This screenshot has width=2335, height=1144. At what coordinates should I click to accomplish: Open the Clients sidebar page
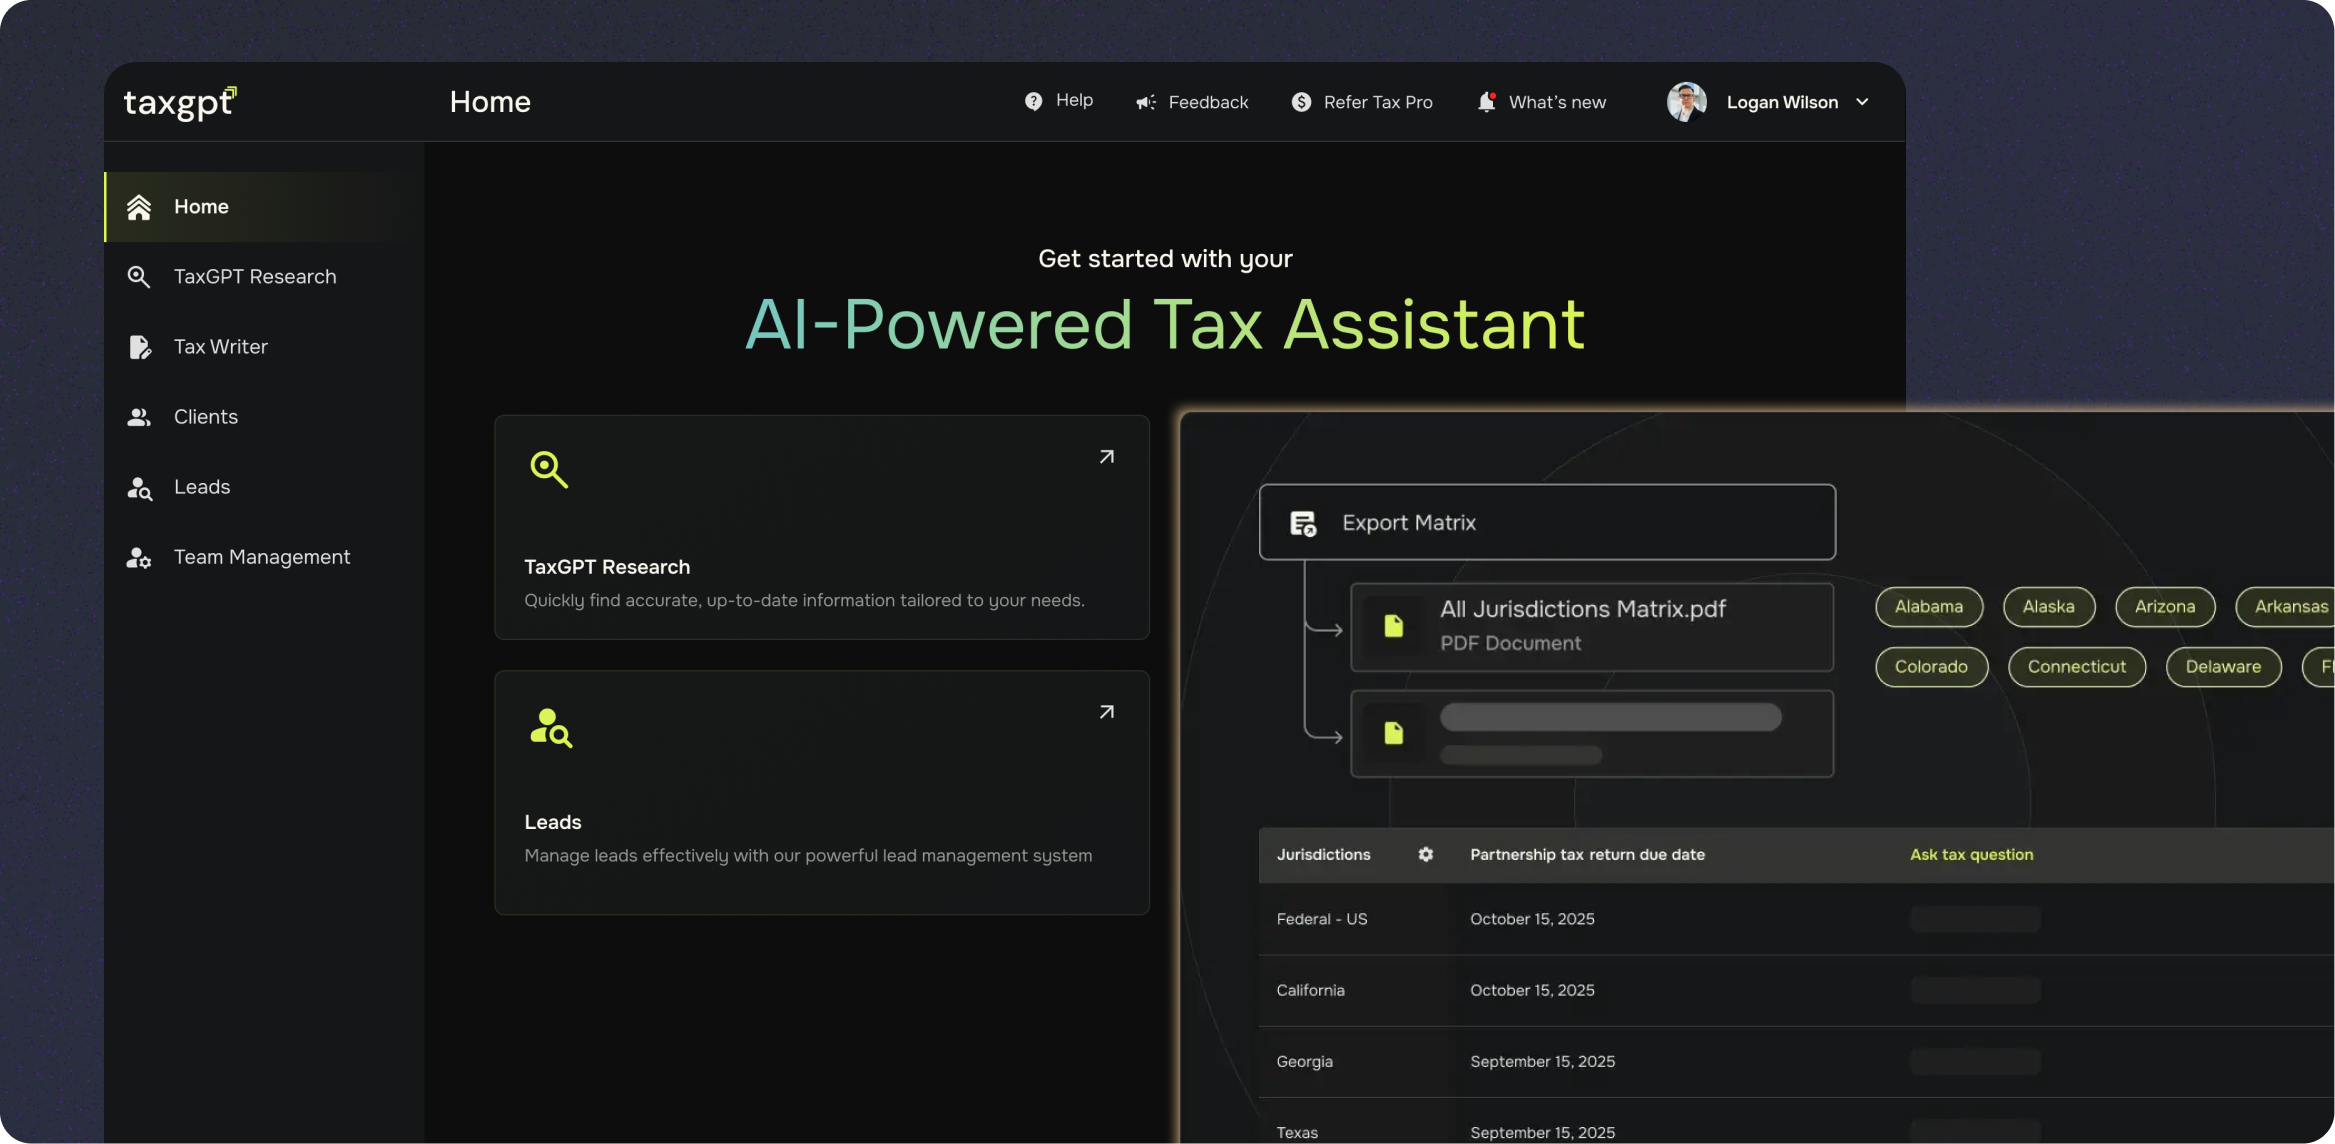click(205, 417)
